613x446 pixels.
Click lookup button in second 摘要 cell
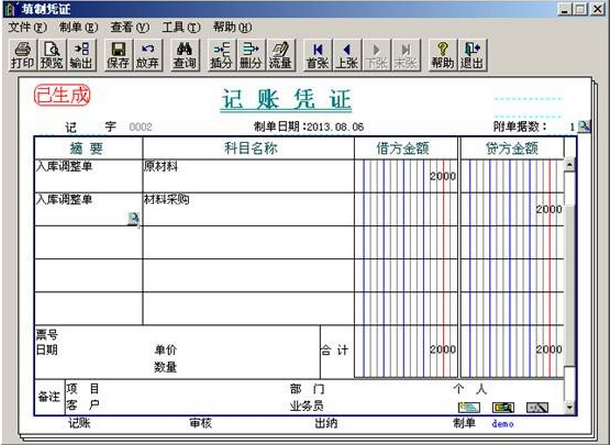coord(133,218)
